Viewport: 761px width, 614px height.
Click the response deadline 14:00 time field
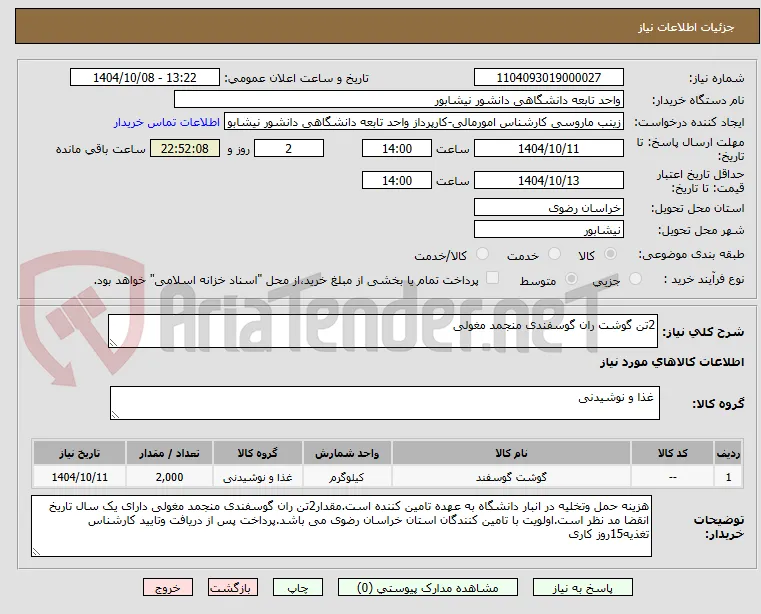click(397, 149)
